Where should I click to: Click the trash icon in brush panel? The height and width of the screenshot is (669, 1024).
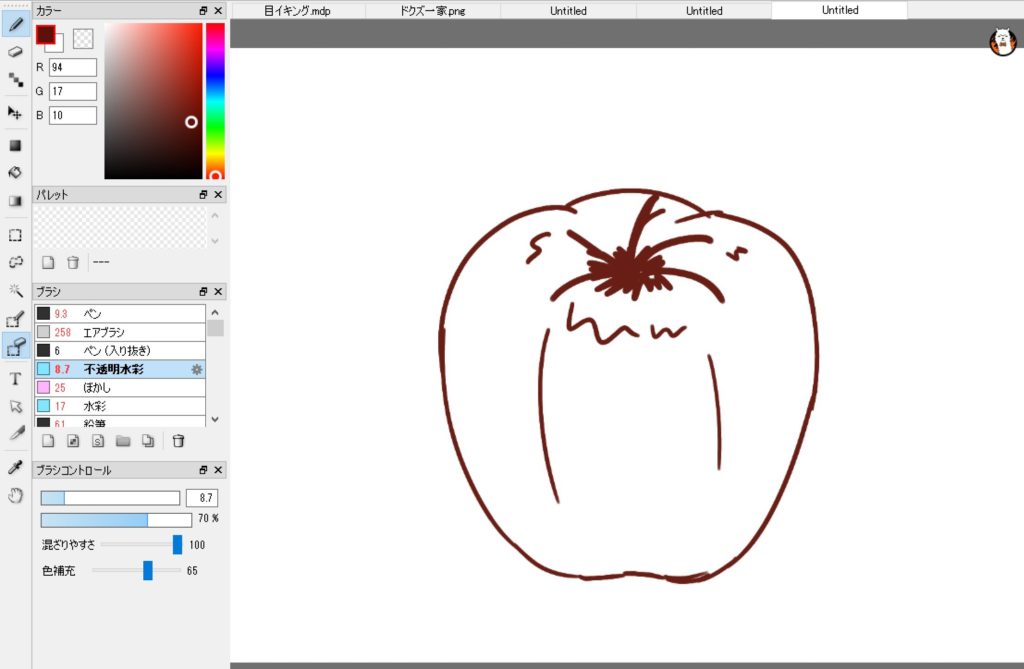(x=178, y=441)
